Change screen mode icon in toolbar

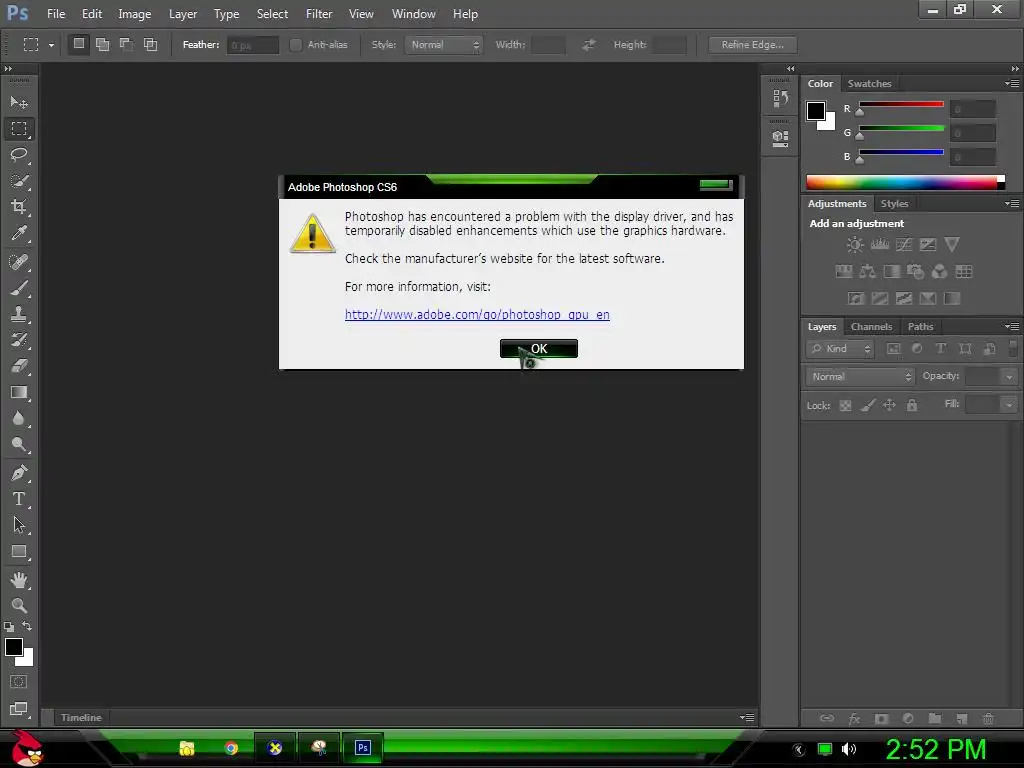click(x=18, y=709)
